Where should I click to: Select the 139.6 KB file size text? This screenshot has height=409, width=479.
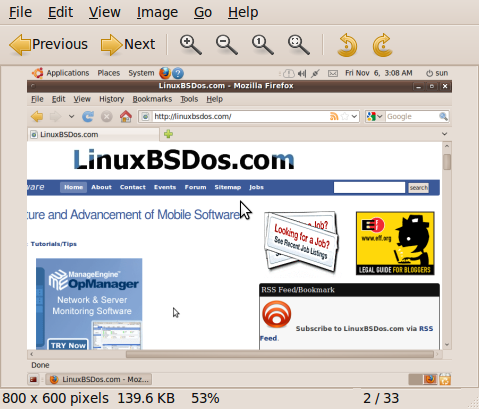[x=146, y=398]
